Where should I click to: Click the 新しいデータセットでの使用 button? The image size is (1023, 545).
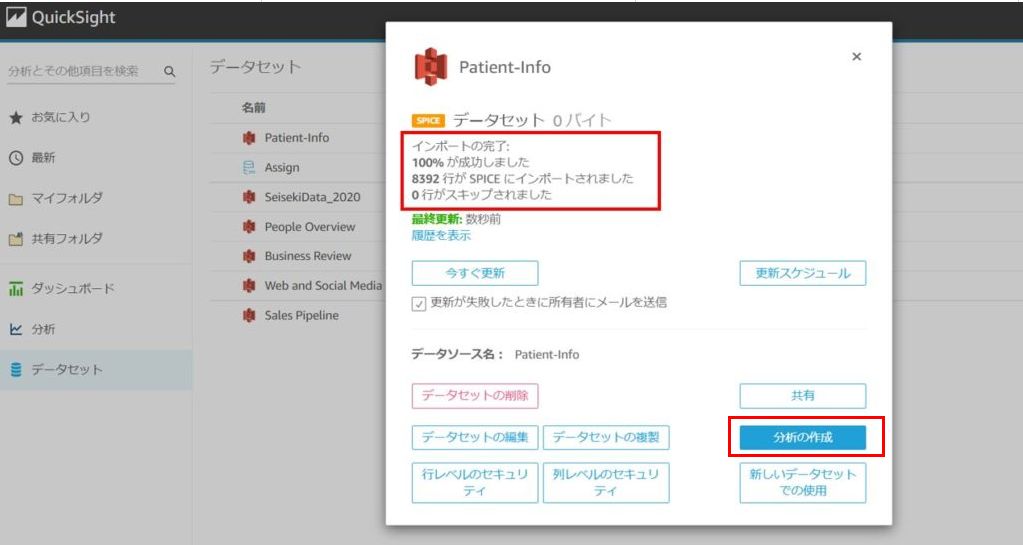(802, 482)
